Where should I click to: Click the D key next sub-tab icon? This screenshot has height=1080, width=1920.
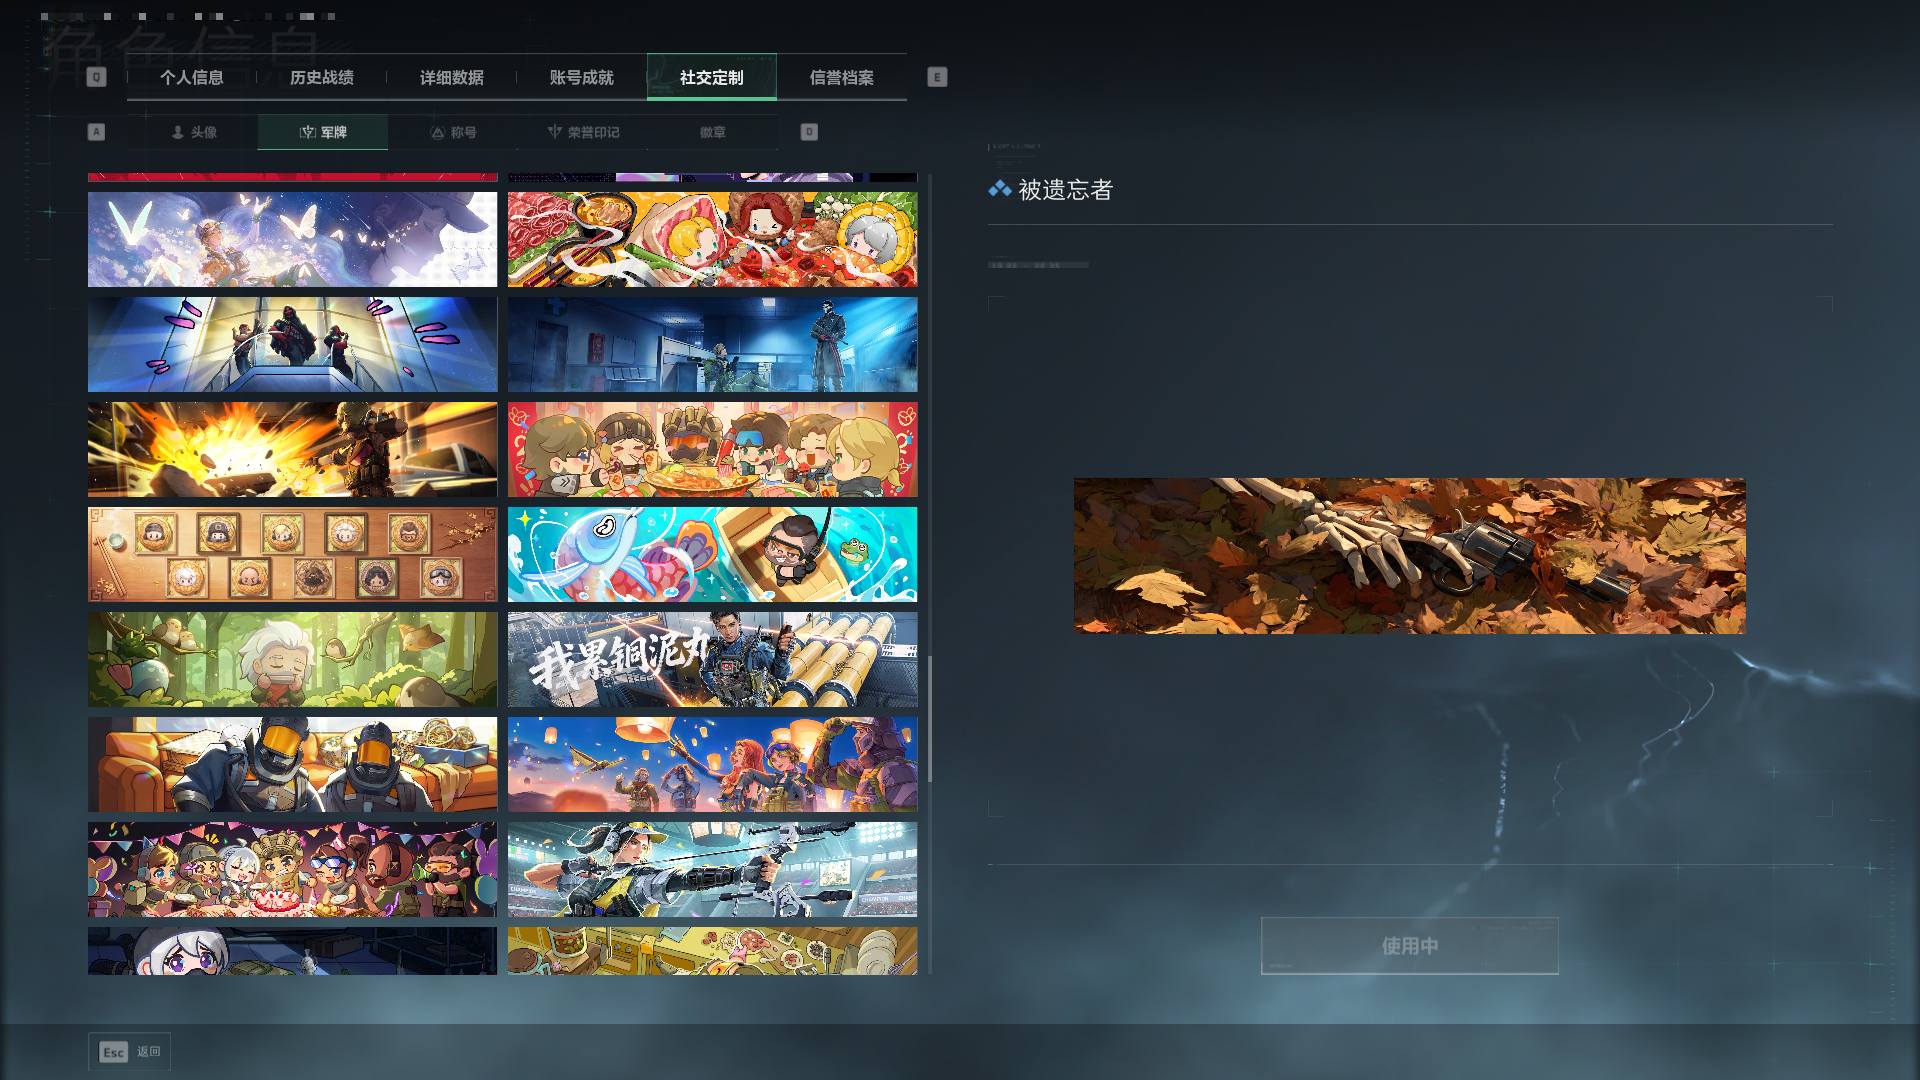(809, 132)
